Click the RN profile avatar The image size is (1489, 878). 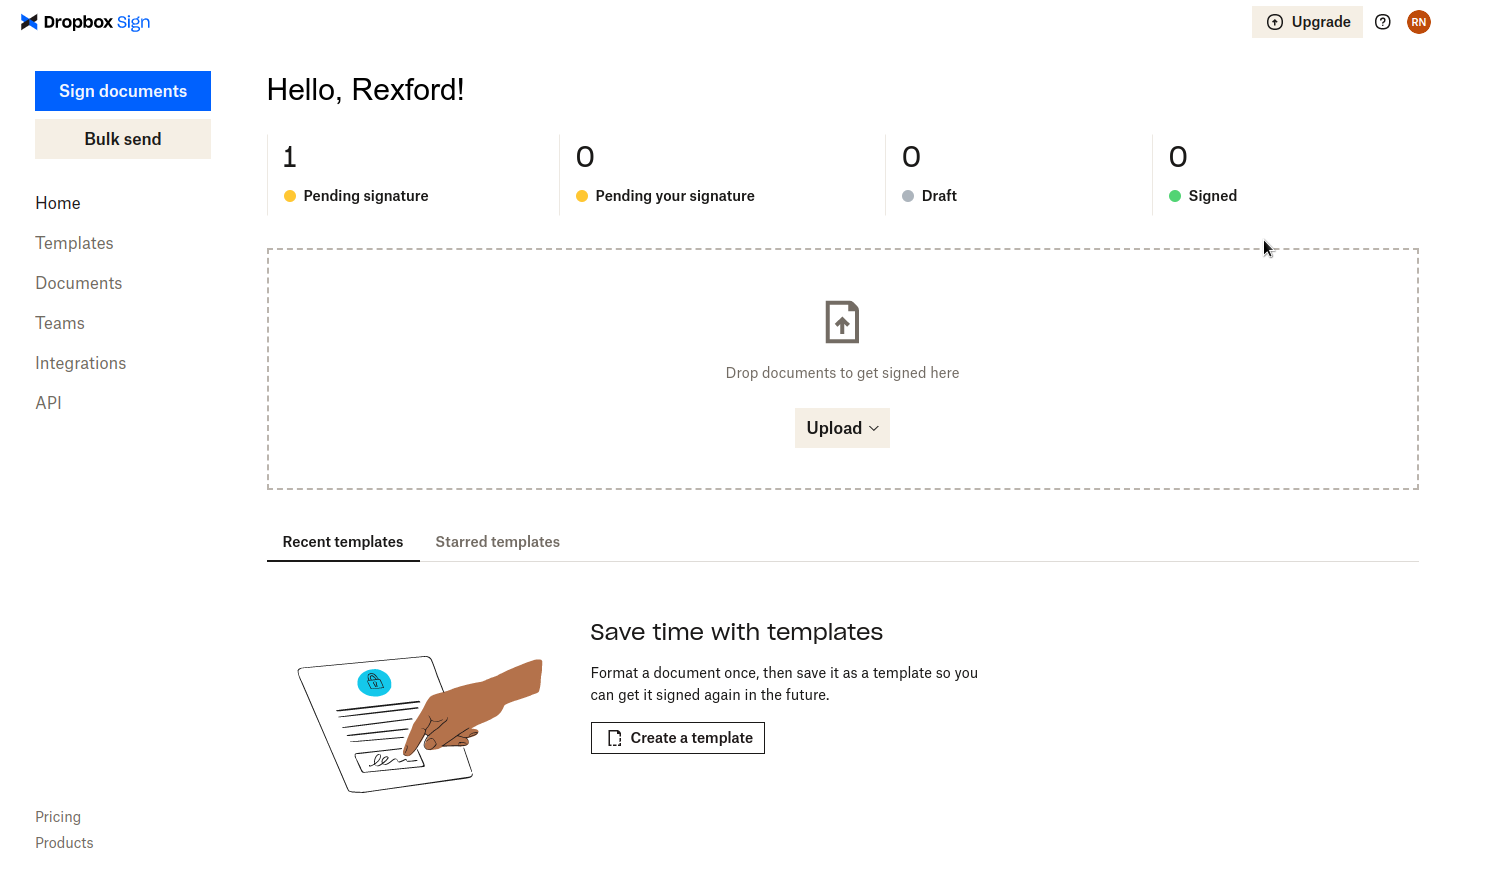[x=1419, y=21]
